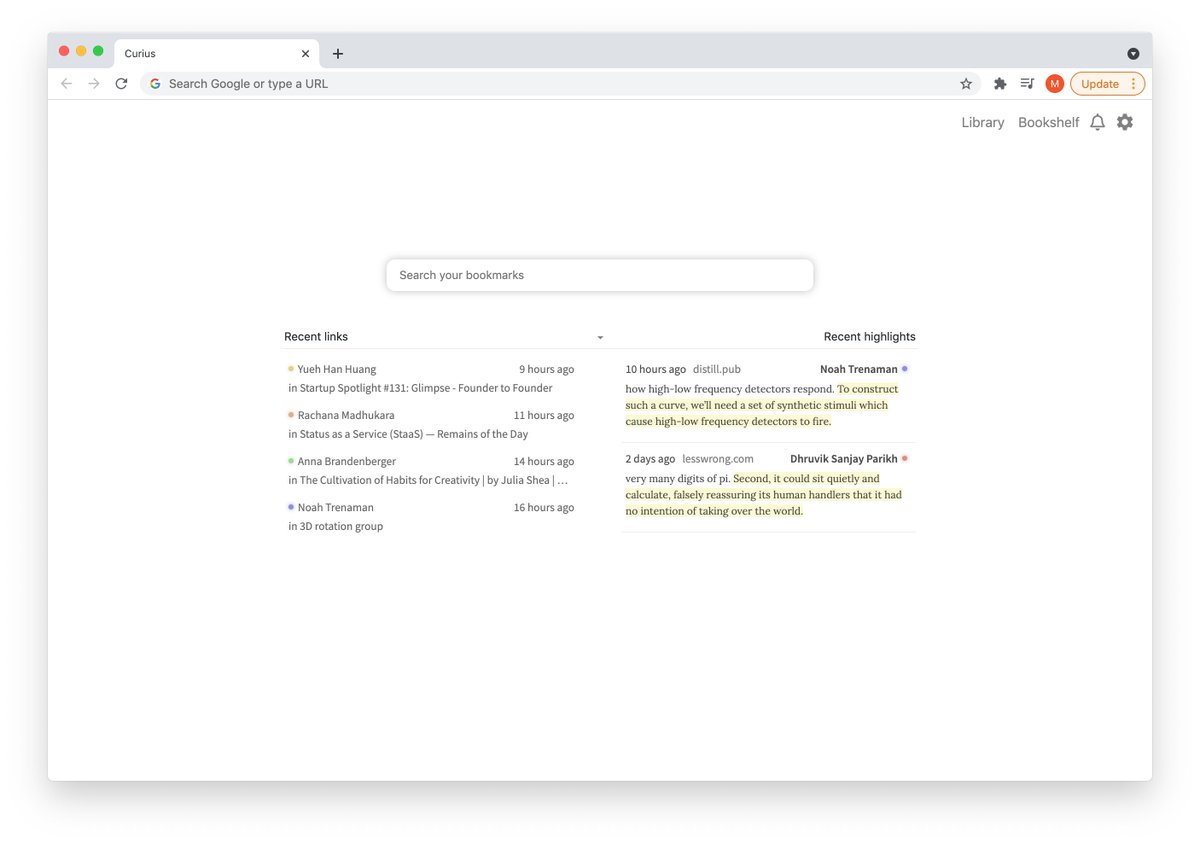Open the Library page
Screen dimensions: 1200x844
point(982,122)
